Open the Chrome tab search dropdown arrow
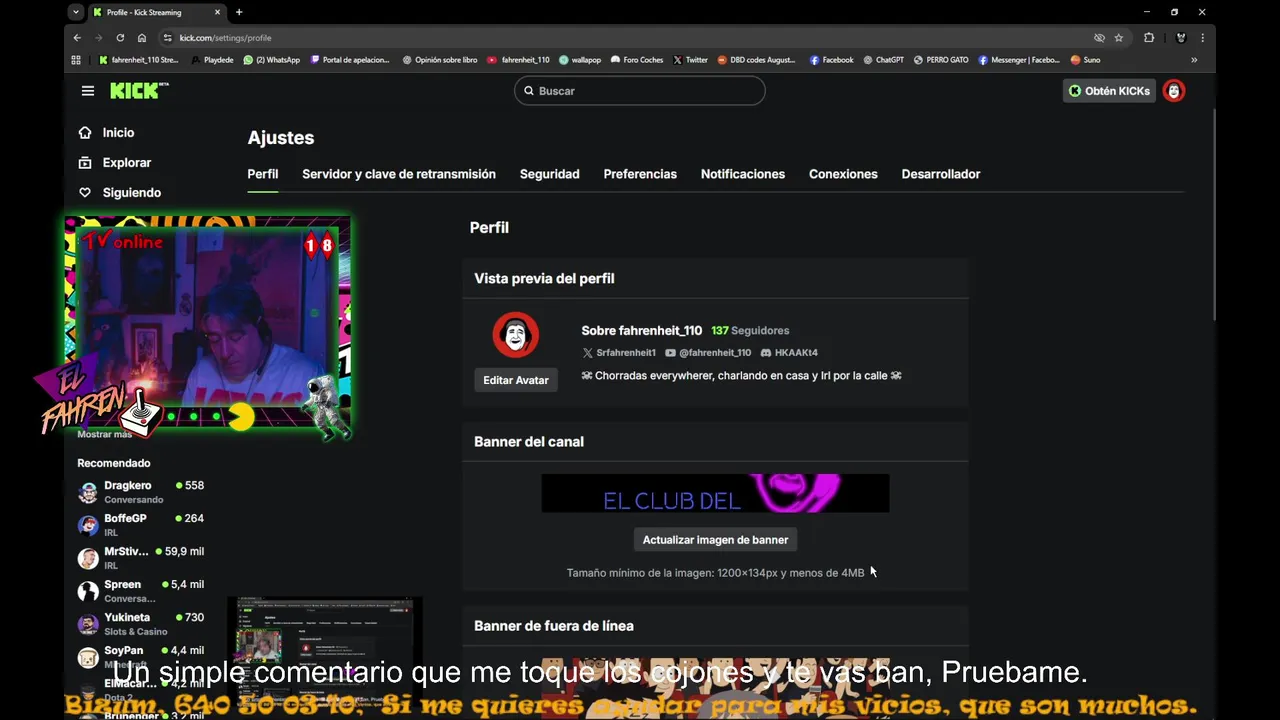Screen dimensions: 1280x720 coord(76,12)
